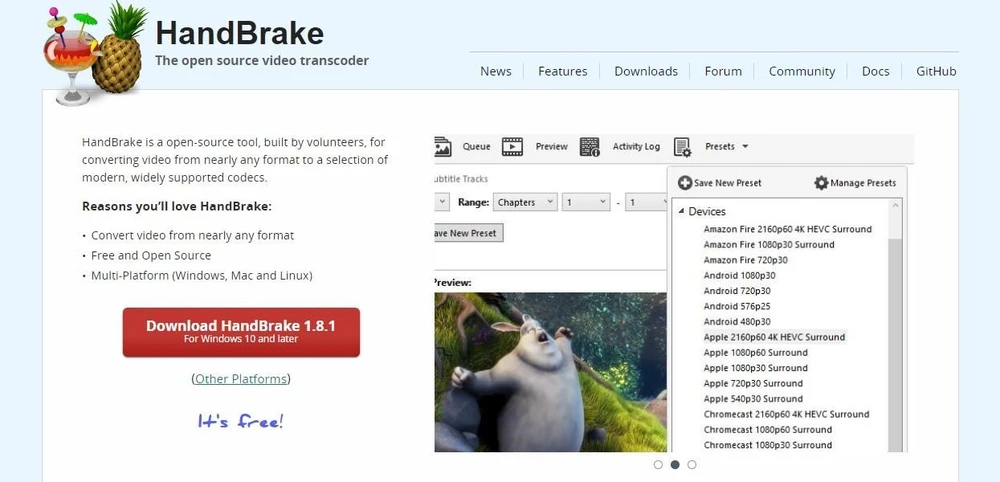Open the Activity Log icon
The width and height of the screenshot is (1000, 482).
pos(590,147)
